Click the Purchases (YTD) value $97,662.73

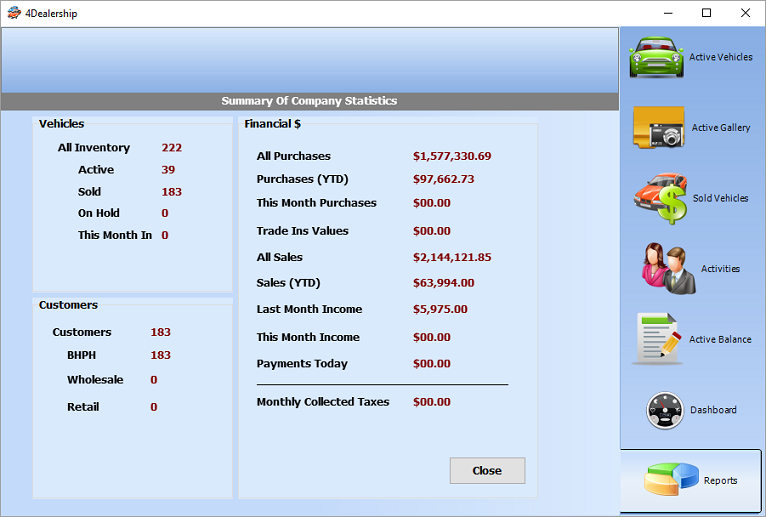coord(443,179)
